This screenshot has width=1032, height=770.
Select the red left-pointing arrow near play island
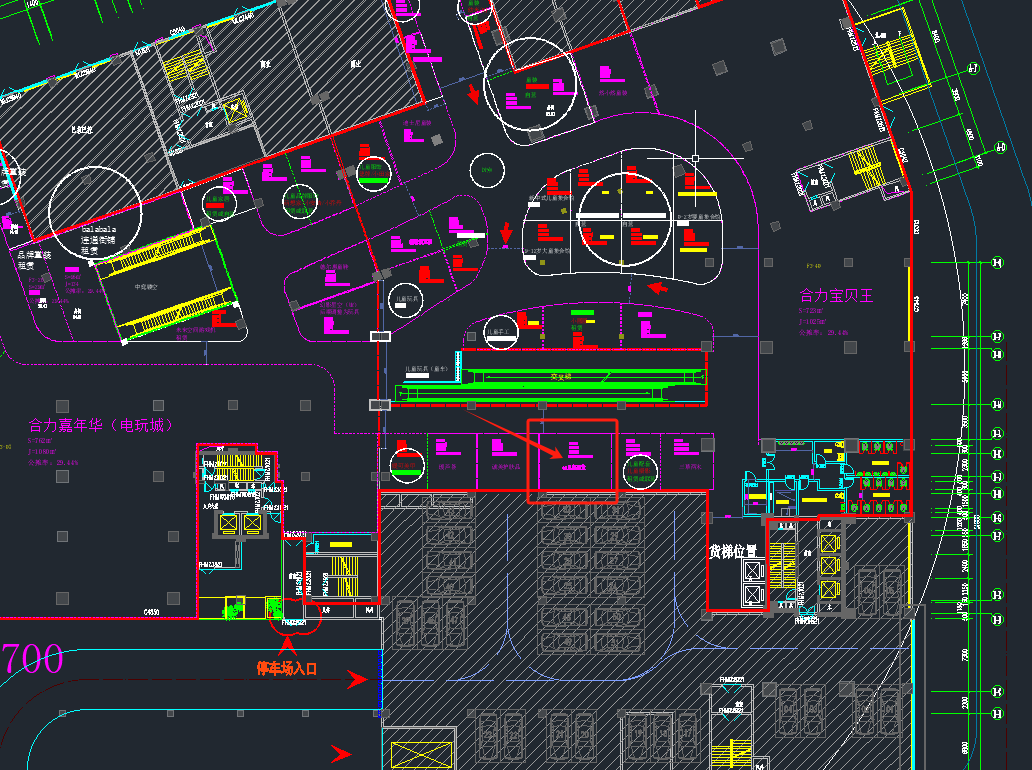tap(656, 288)
